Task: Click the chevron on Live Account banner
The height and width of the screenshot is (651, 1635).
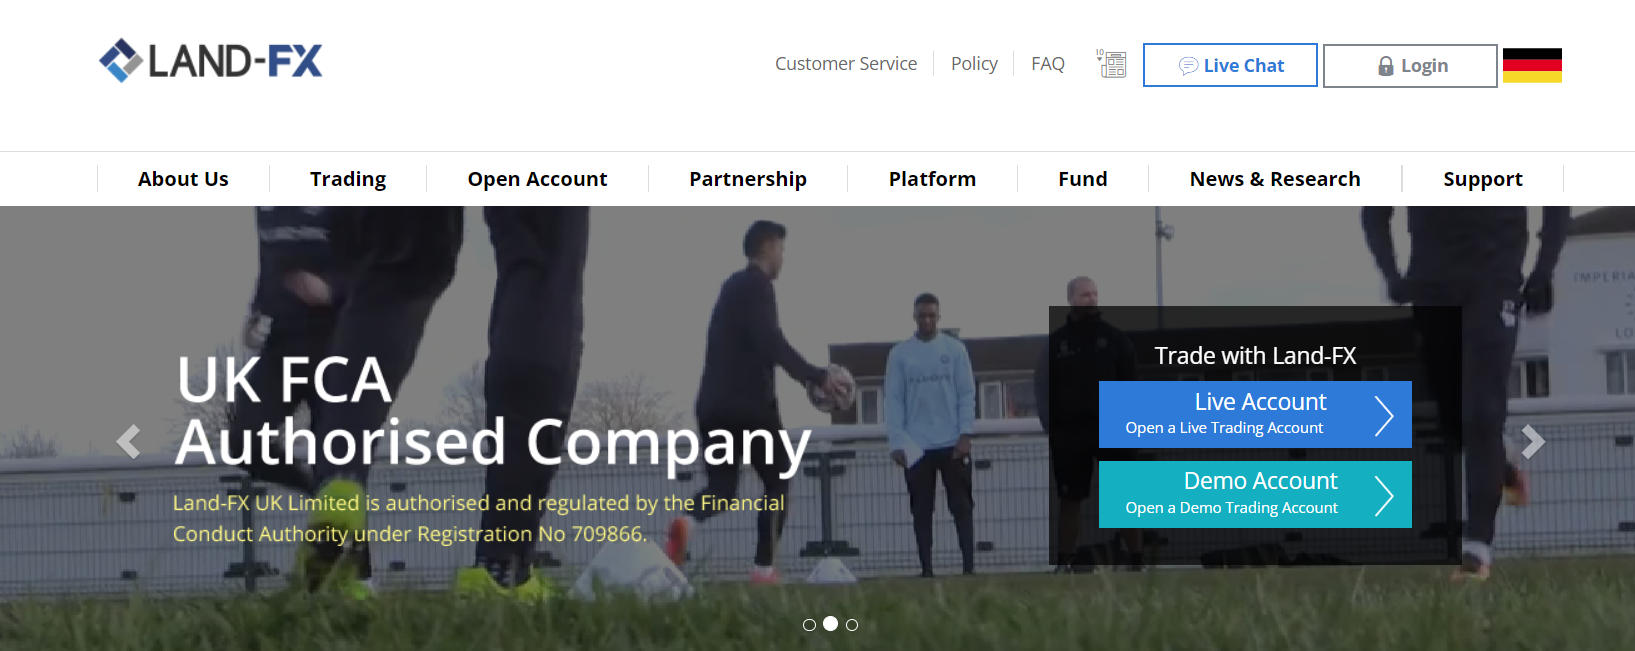Action: click(x=1384, y=416)
